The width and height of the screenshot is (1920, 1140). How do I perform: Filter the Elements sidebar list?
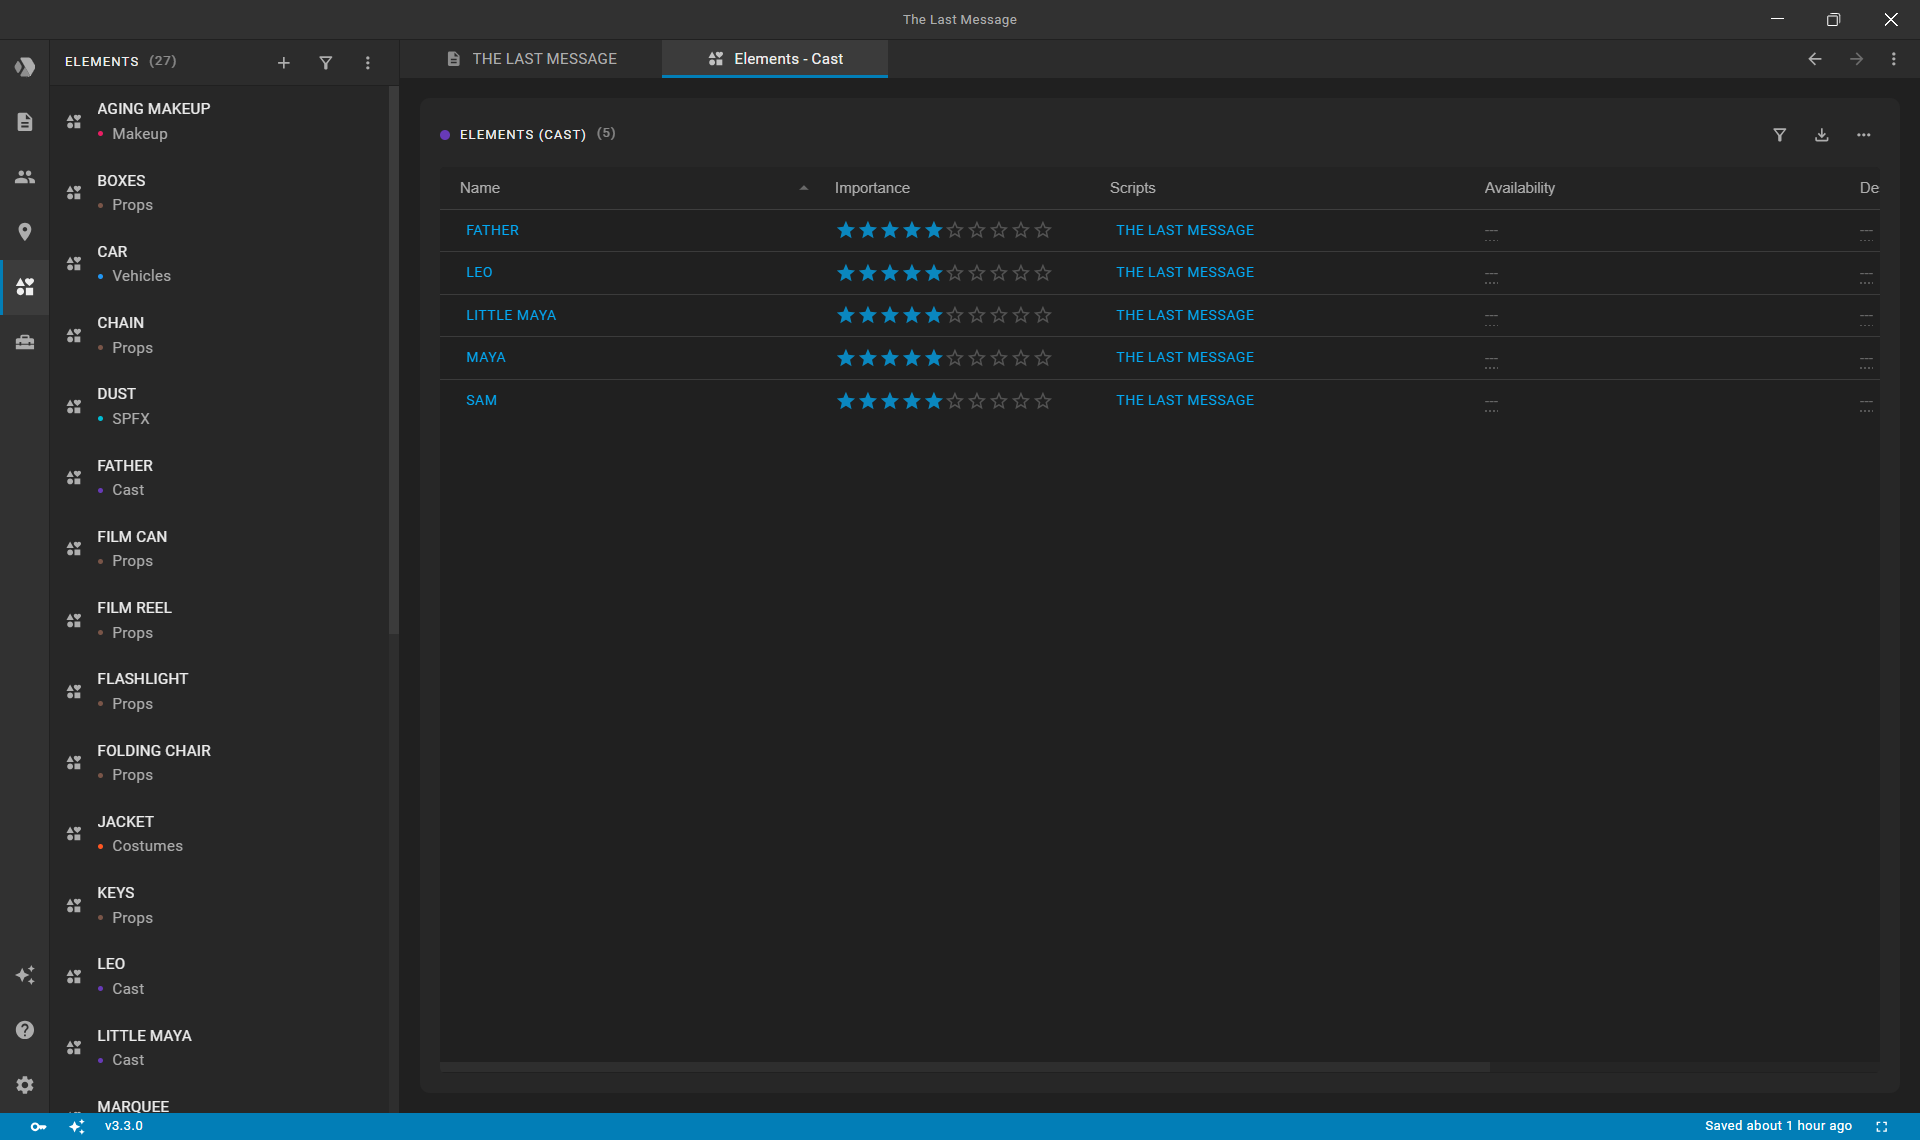[326, 63]
